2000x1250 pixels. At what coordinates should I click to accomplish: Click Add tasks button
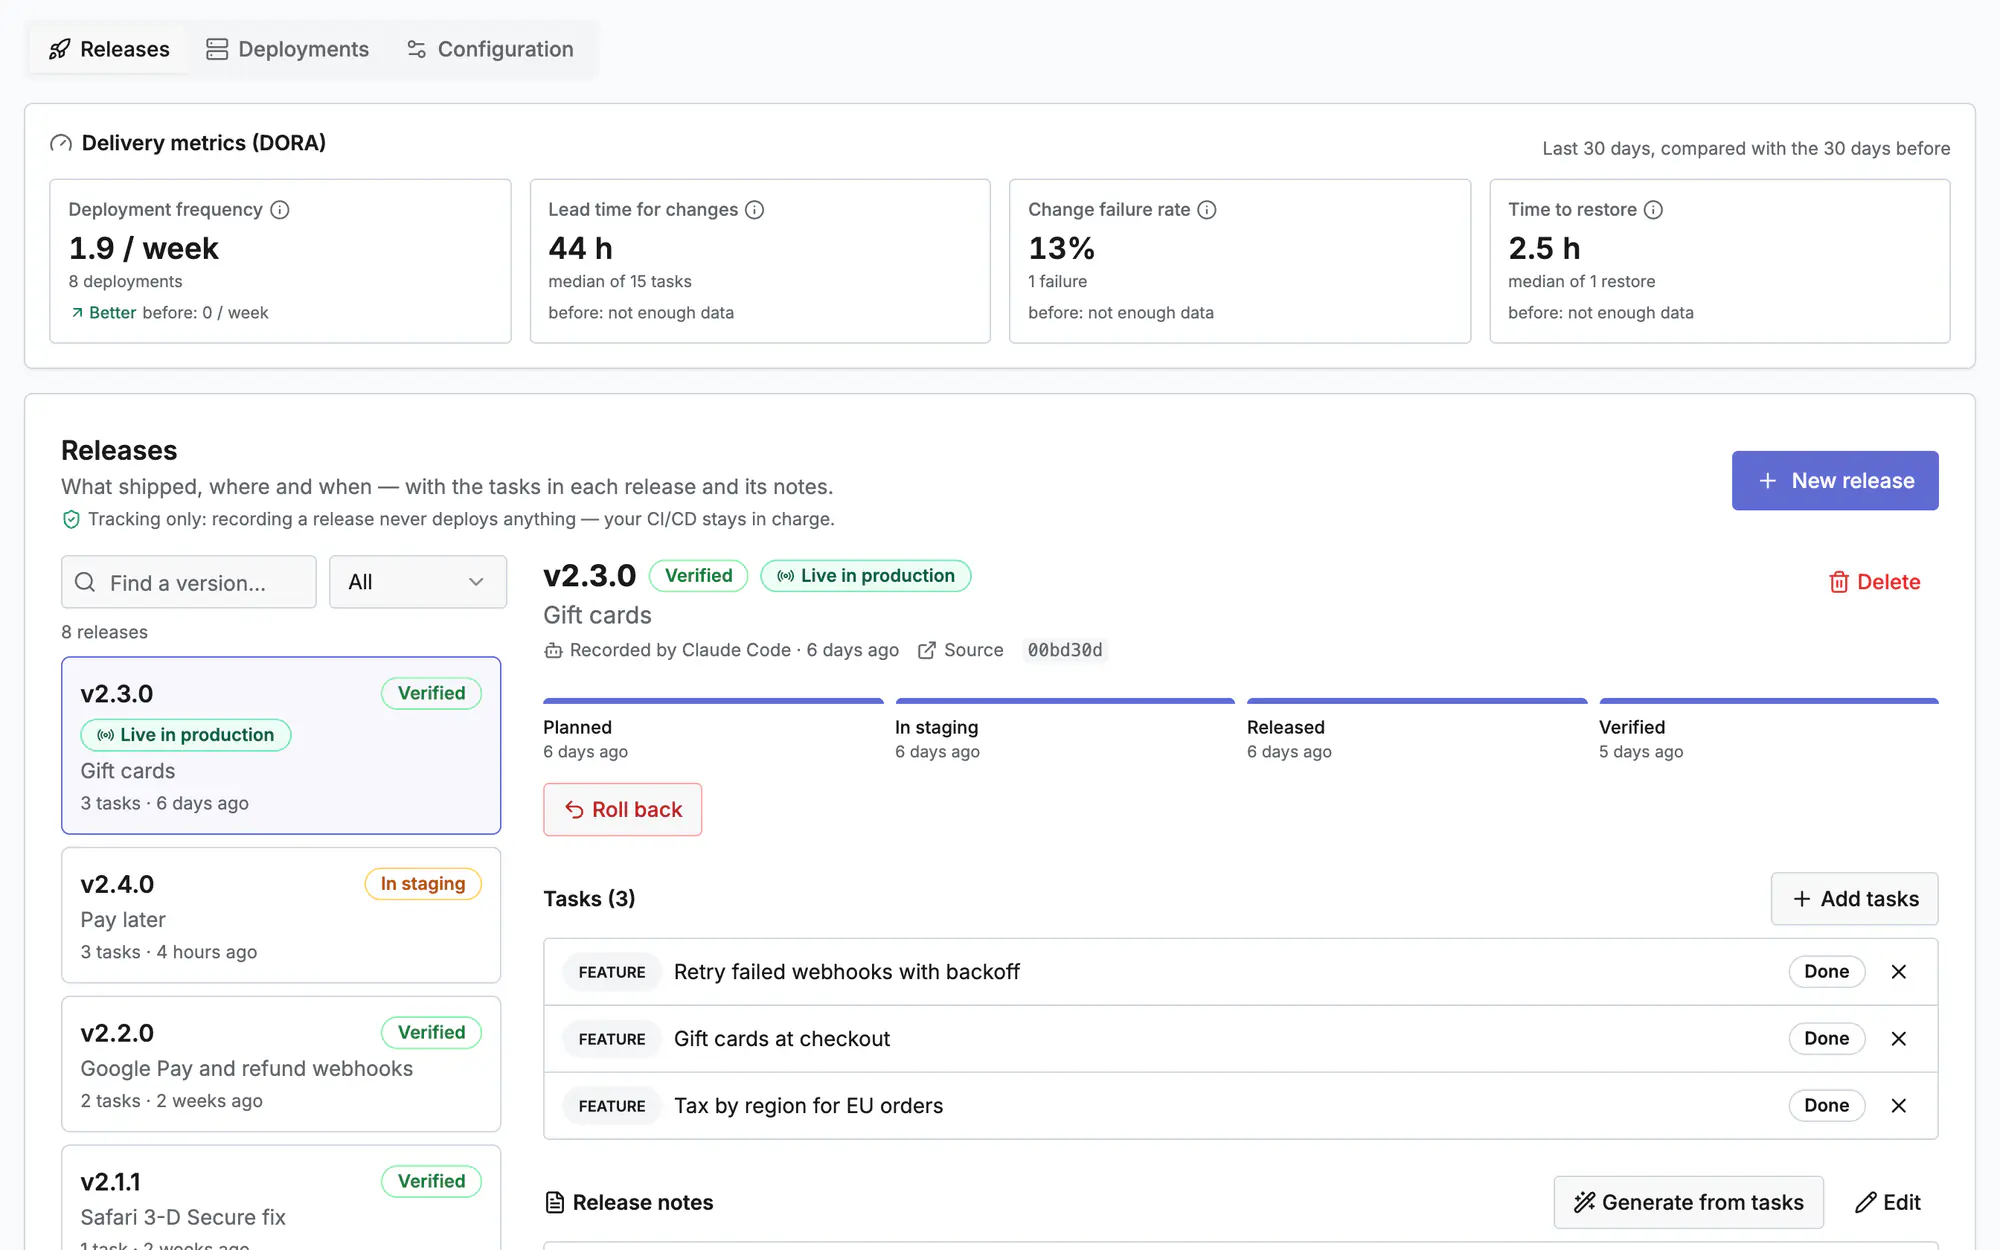[1855, 899]
